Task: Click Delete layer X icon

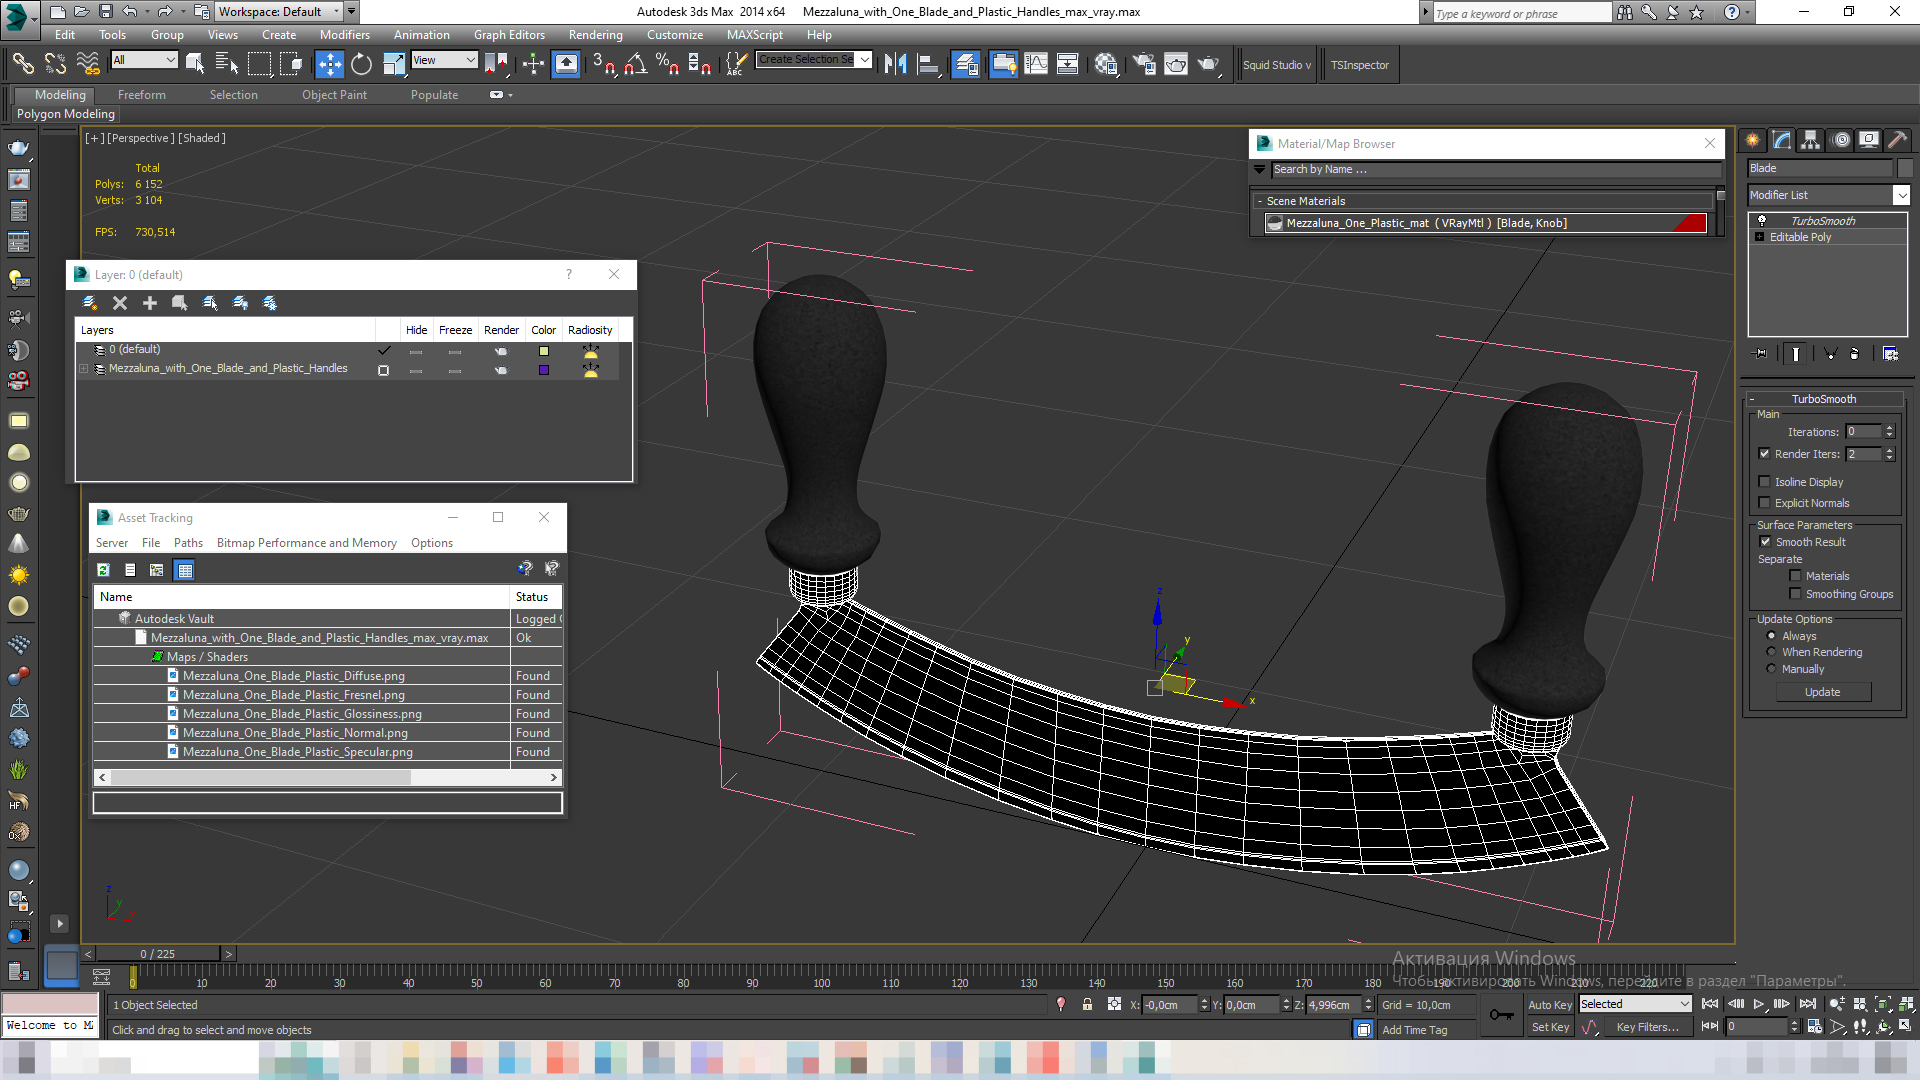Action: tap(120, 303)
